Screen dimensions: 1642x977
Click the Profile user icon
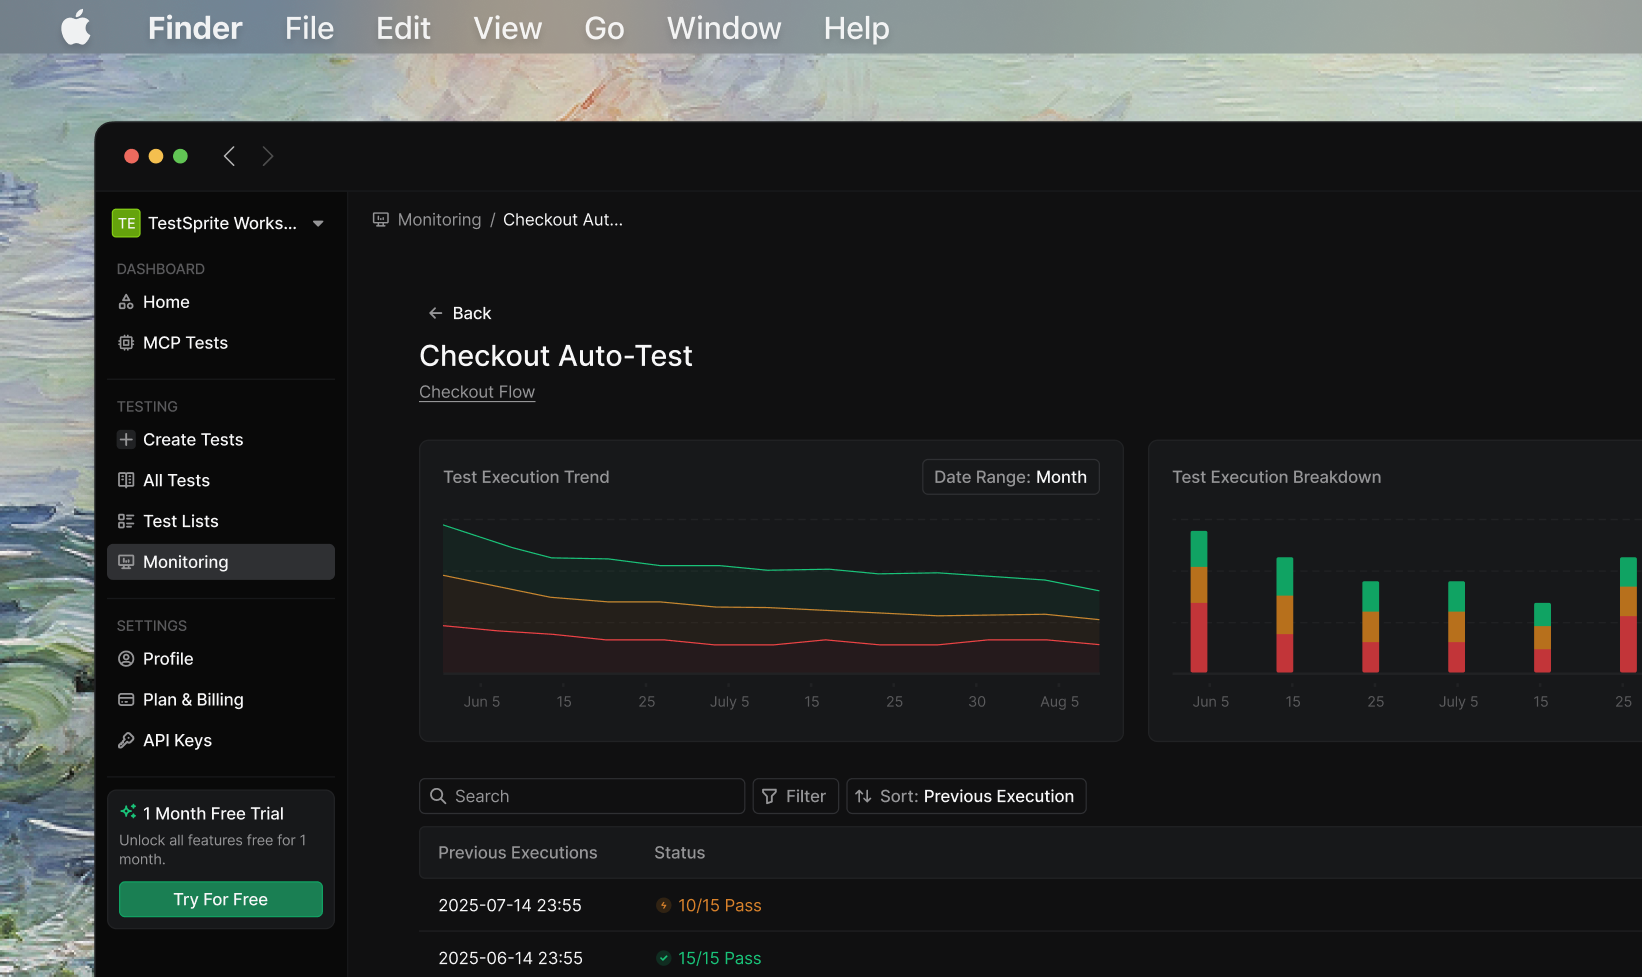126,659
